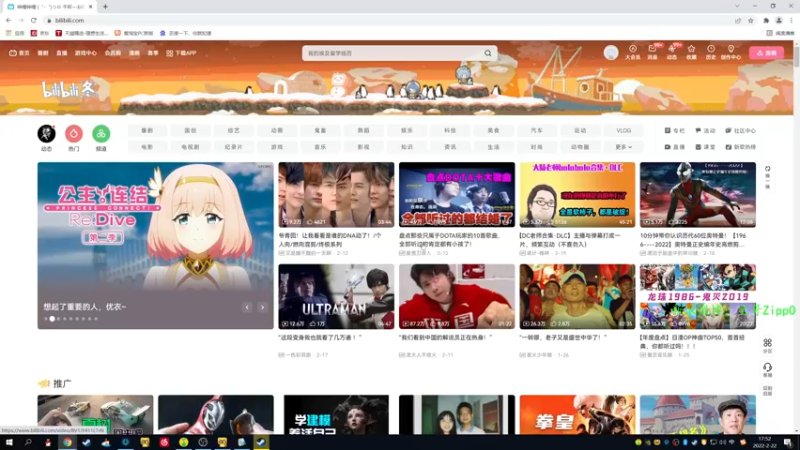
Task: Open 赛事 in the top navigation
Action: 153,53
